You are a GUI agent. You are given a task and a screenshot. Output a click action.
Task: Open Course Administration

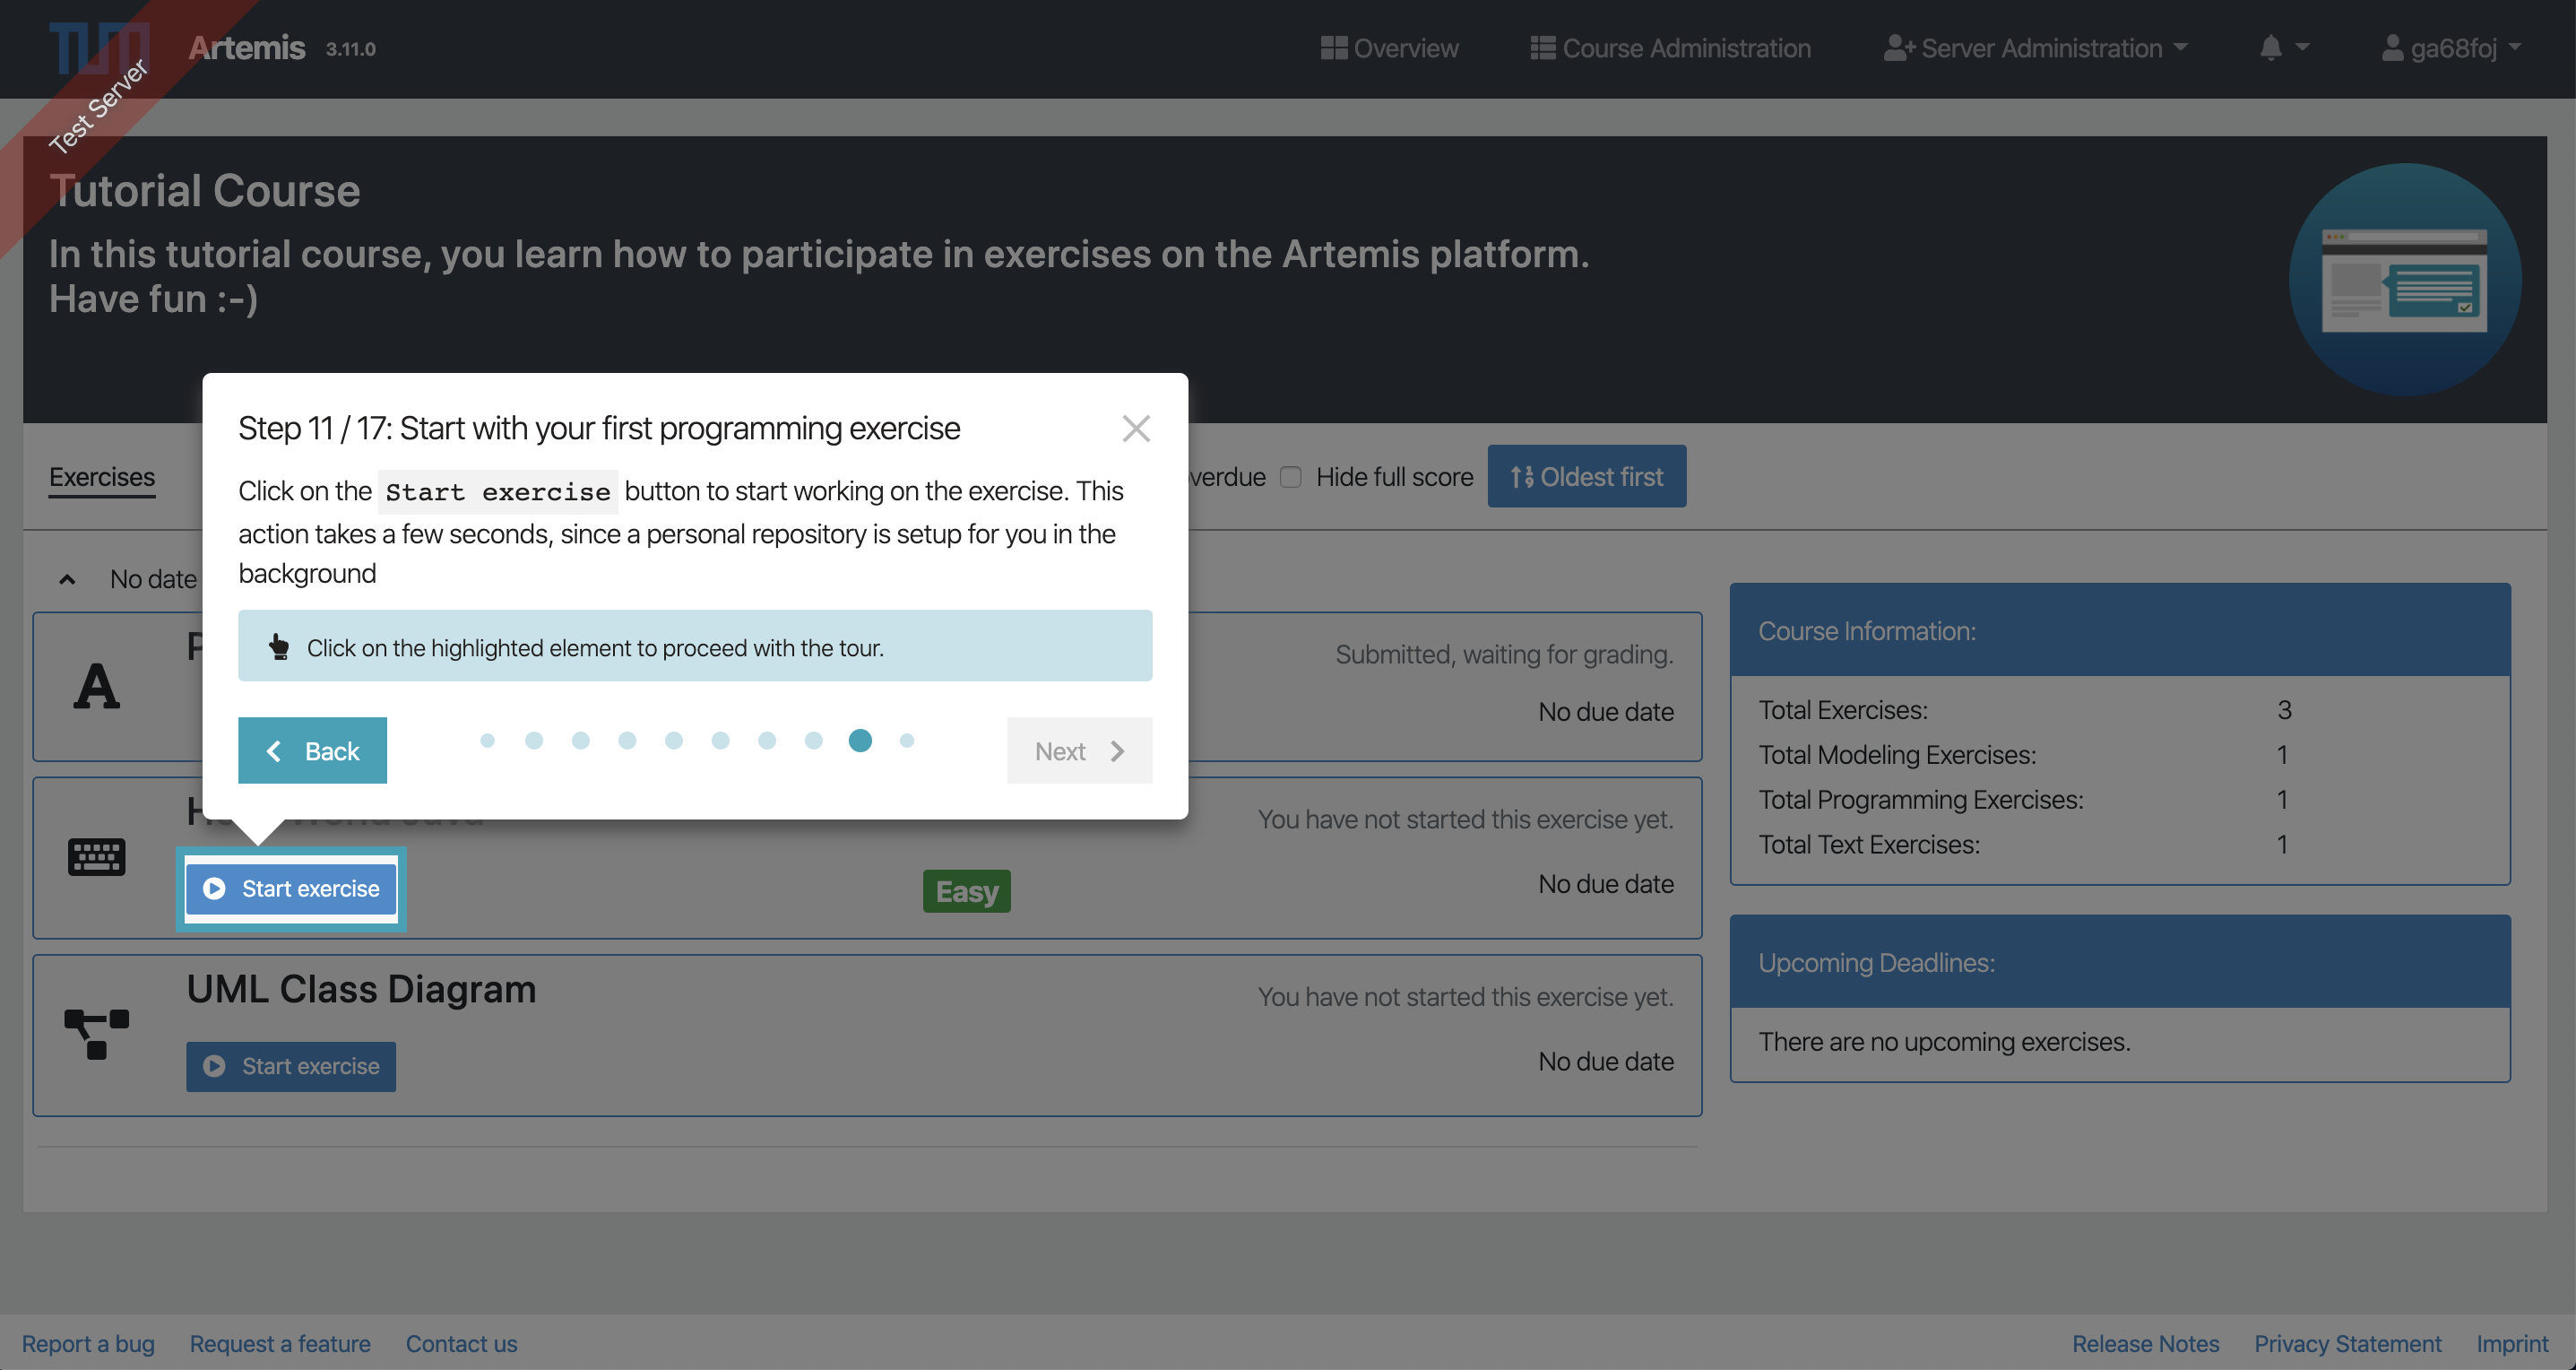1670,48
